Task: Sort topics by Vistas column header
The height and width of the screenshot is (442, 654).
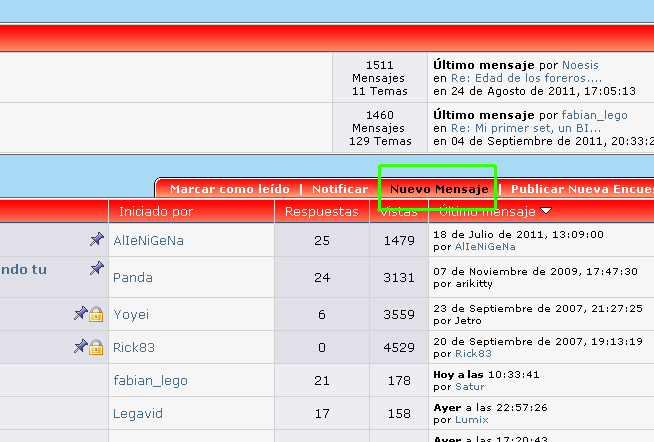Action: [399, 211]
